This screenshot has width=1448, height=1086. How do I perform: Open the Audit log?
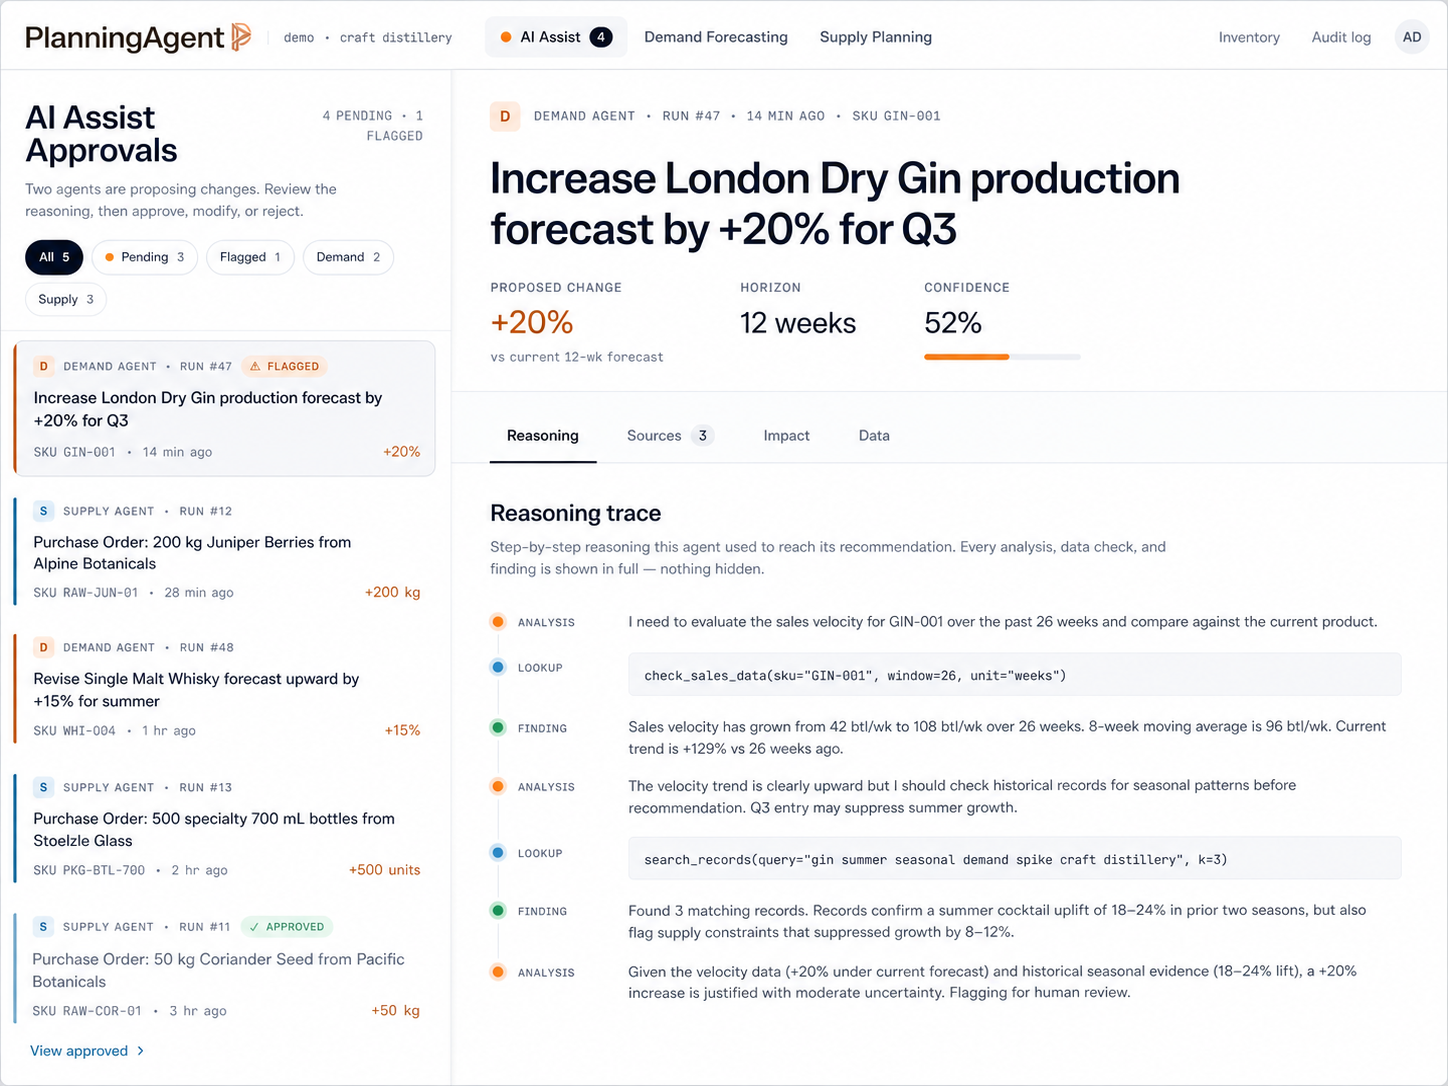tap(1341, 37)
